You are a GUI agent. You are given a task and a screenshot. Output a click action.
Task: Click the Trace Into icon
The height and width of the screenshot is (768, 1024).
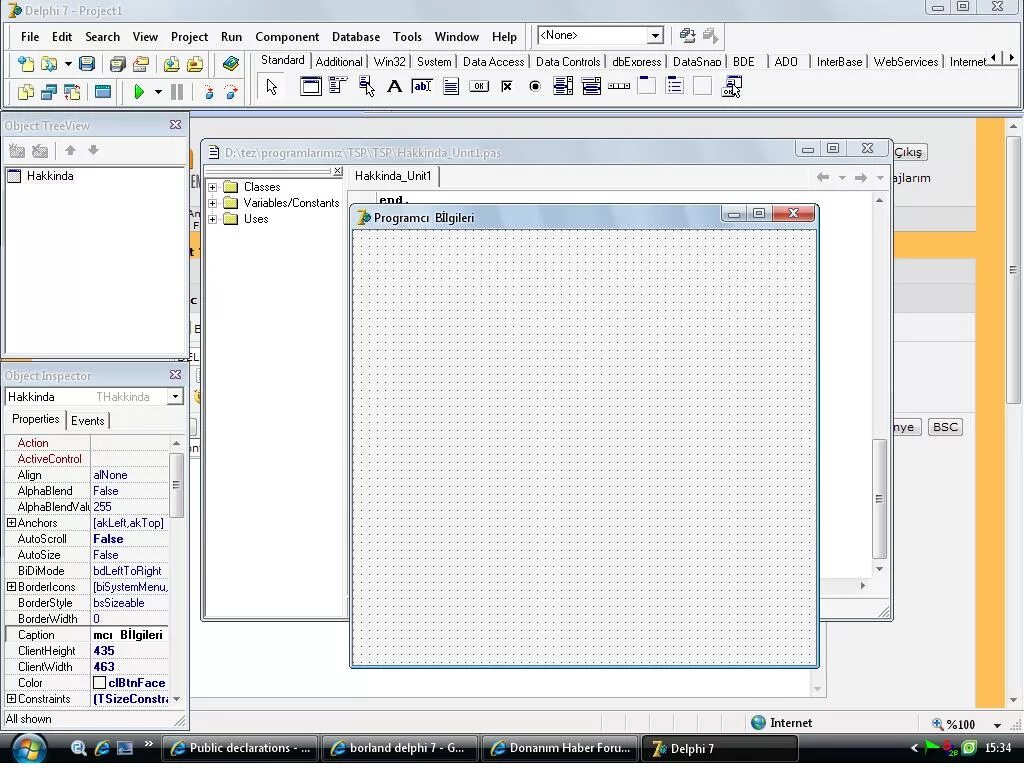click(209, 92)
